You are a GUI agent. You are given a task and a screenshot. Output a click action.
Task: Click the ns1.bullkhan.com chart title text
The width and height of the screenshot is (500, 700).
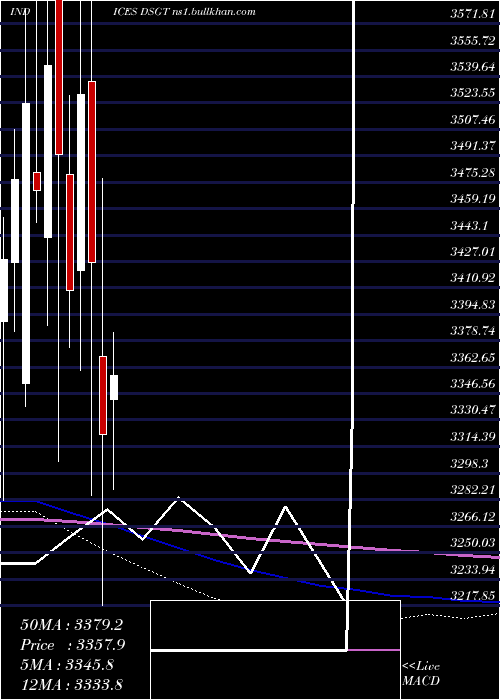point(213,12)
